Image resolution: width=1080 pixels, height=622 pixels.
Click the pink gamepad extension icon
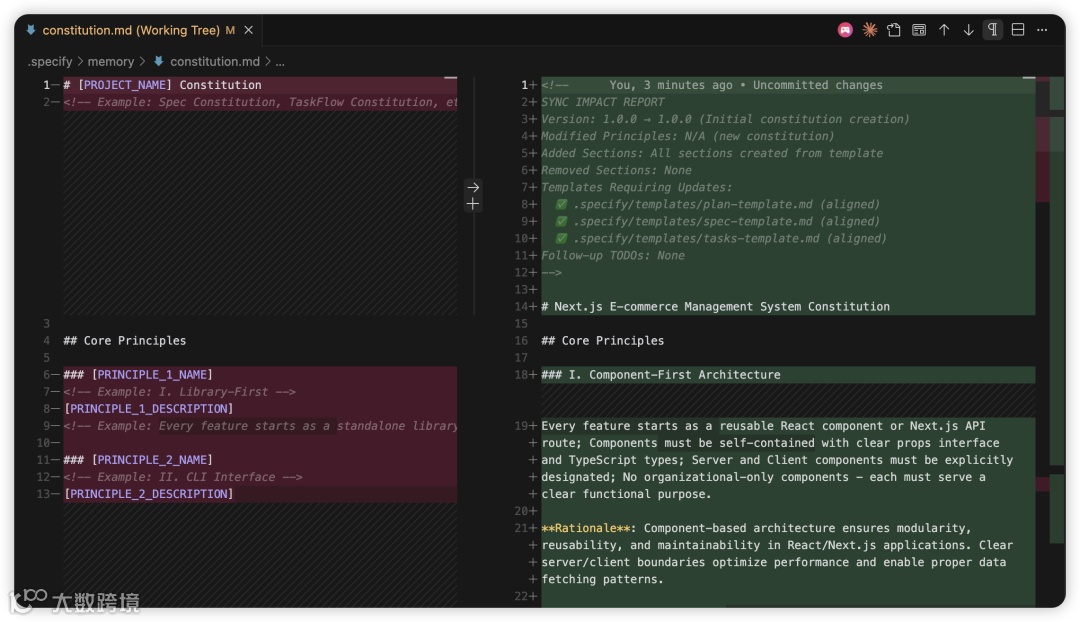pos(845,30)
